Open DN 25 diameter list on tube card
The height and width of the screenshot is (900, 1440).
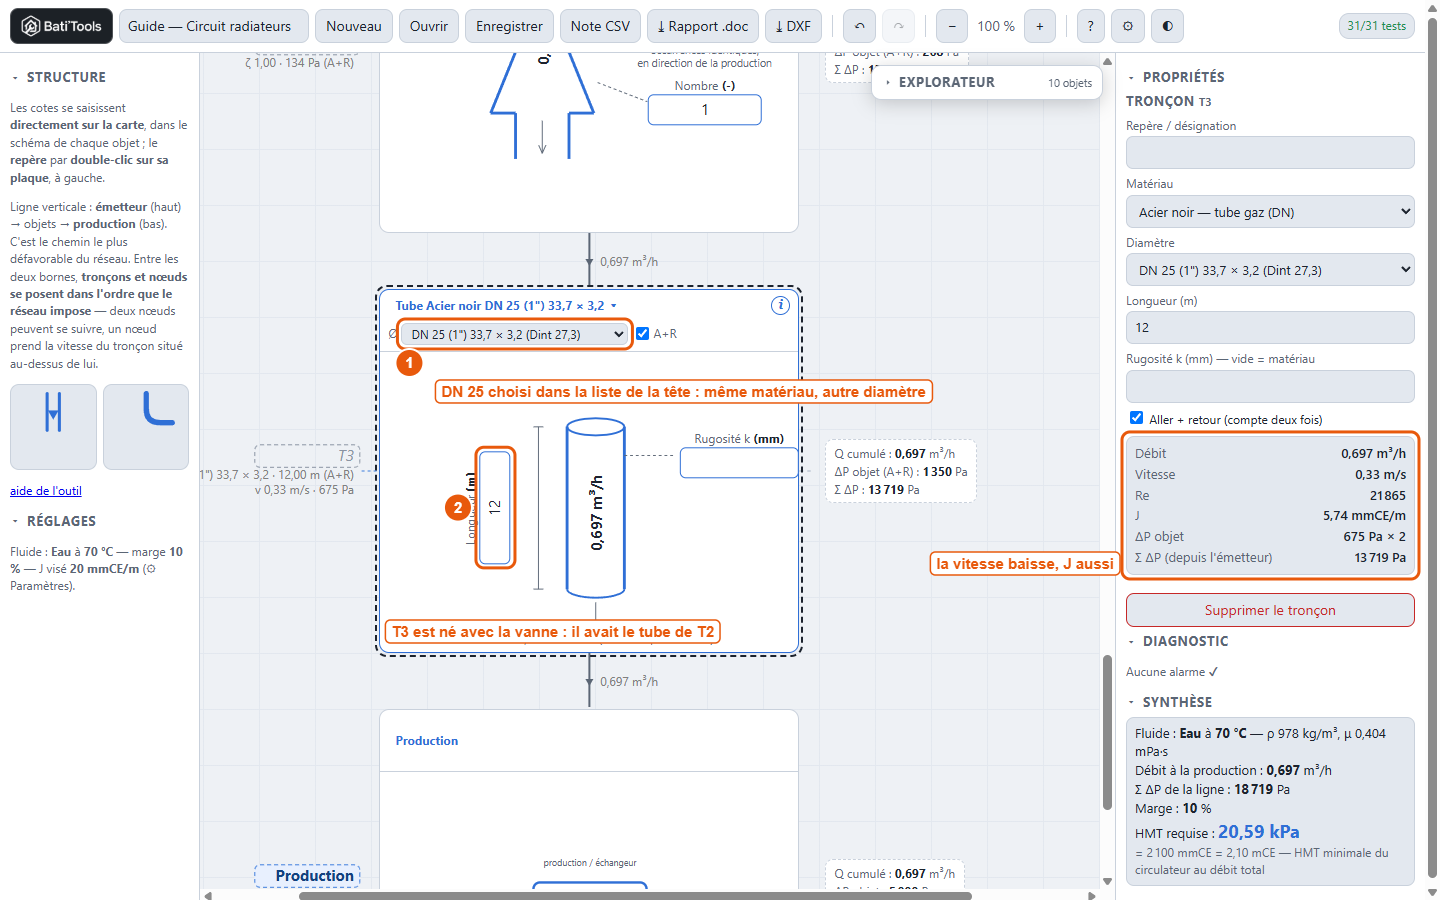click(515, 334)
